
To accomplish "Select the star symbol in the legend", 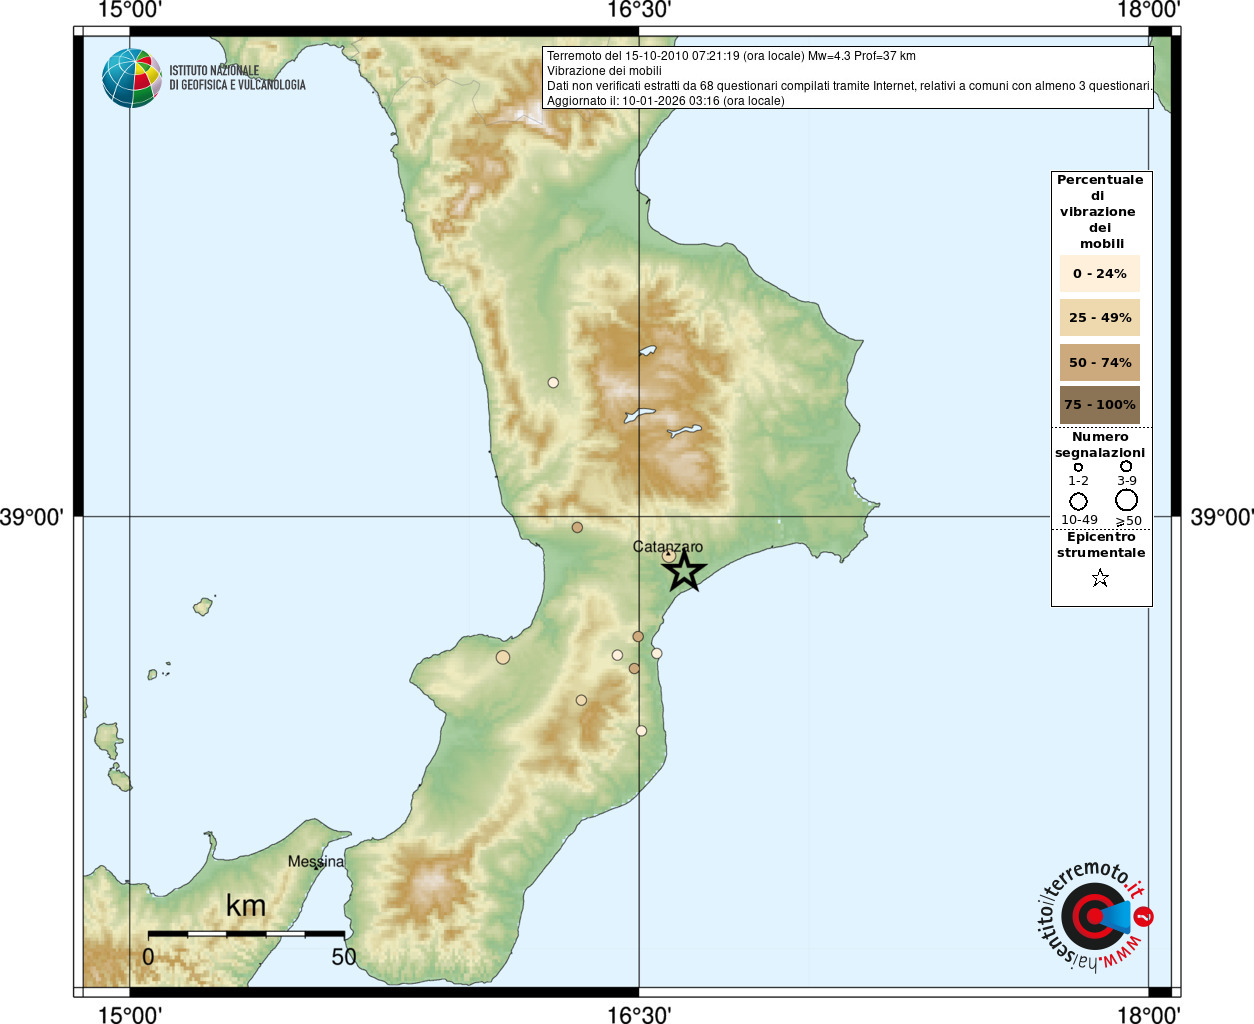I will point(1100,578).
